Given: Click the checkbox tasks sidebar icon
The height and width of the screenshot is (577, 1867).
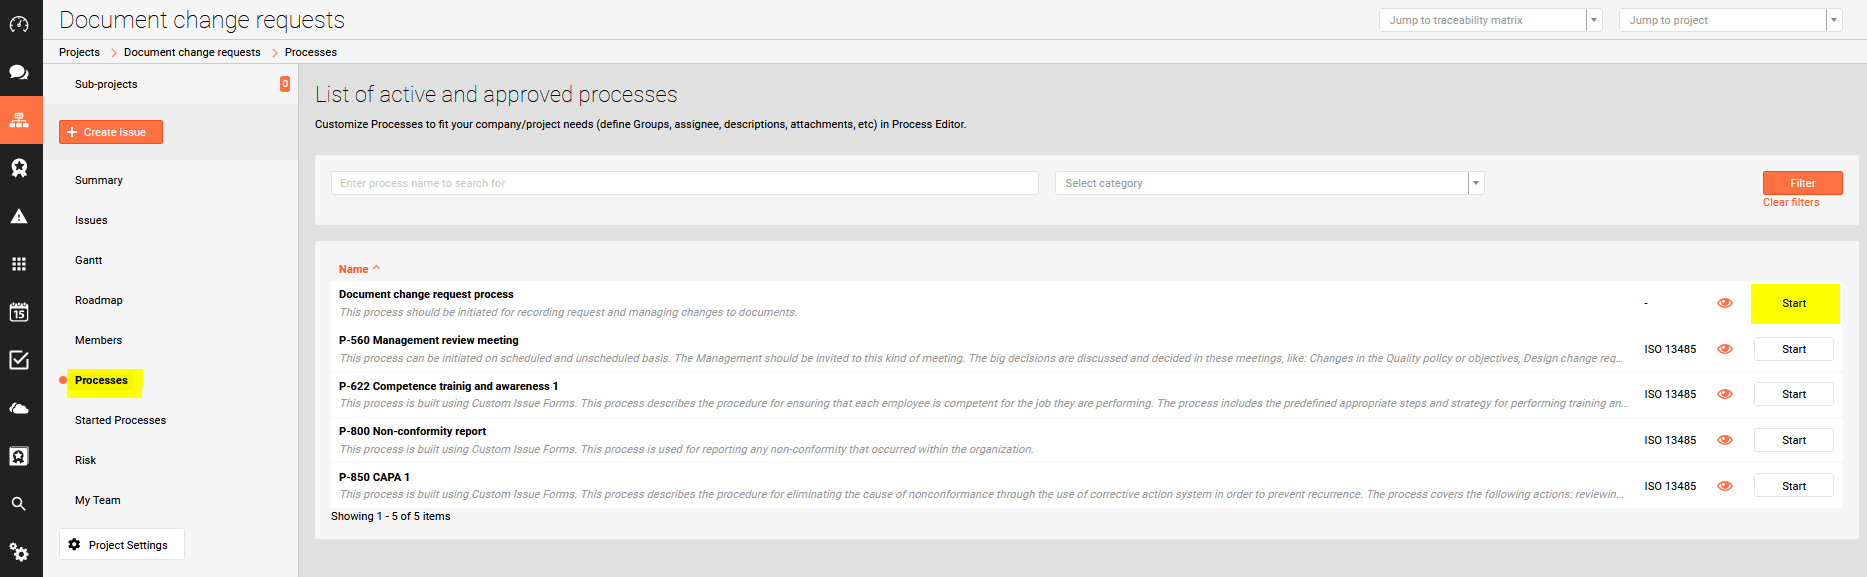Looking at the screenshot, I should click(19, 360).
